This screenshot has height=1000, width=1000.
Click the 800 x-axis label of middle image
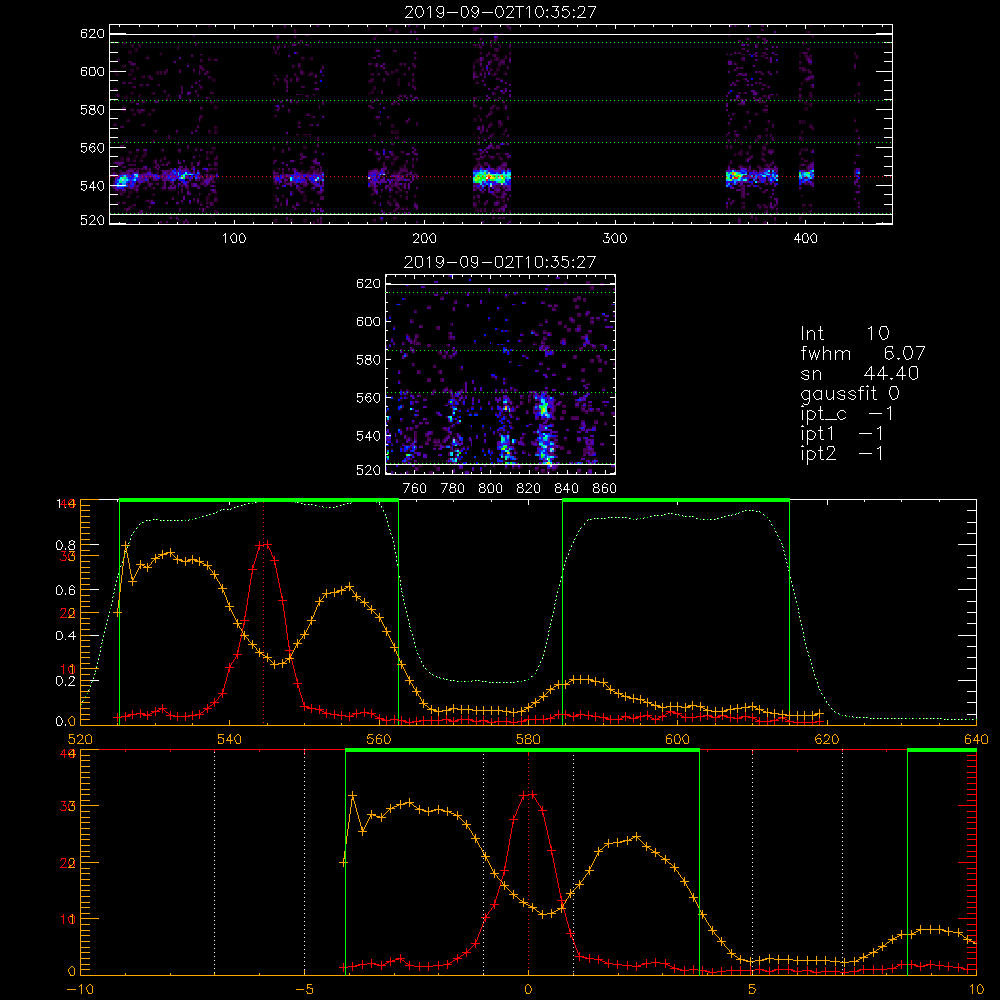pyautogui.click(x=490, y=489)
